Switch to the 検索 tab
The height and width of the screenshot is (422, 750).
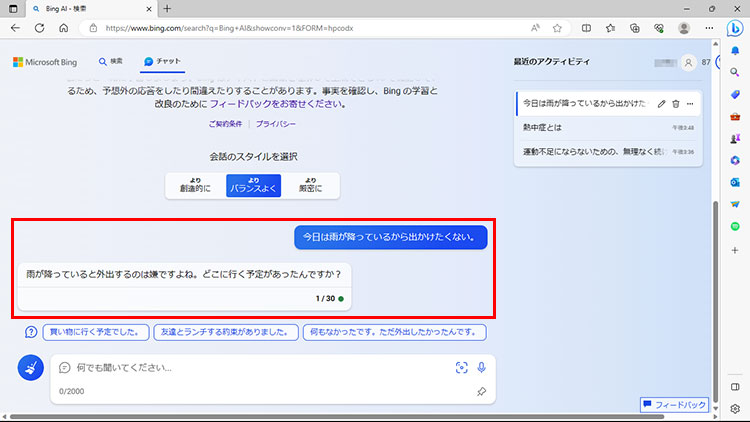tap(111, 62)
